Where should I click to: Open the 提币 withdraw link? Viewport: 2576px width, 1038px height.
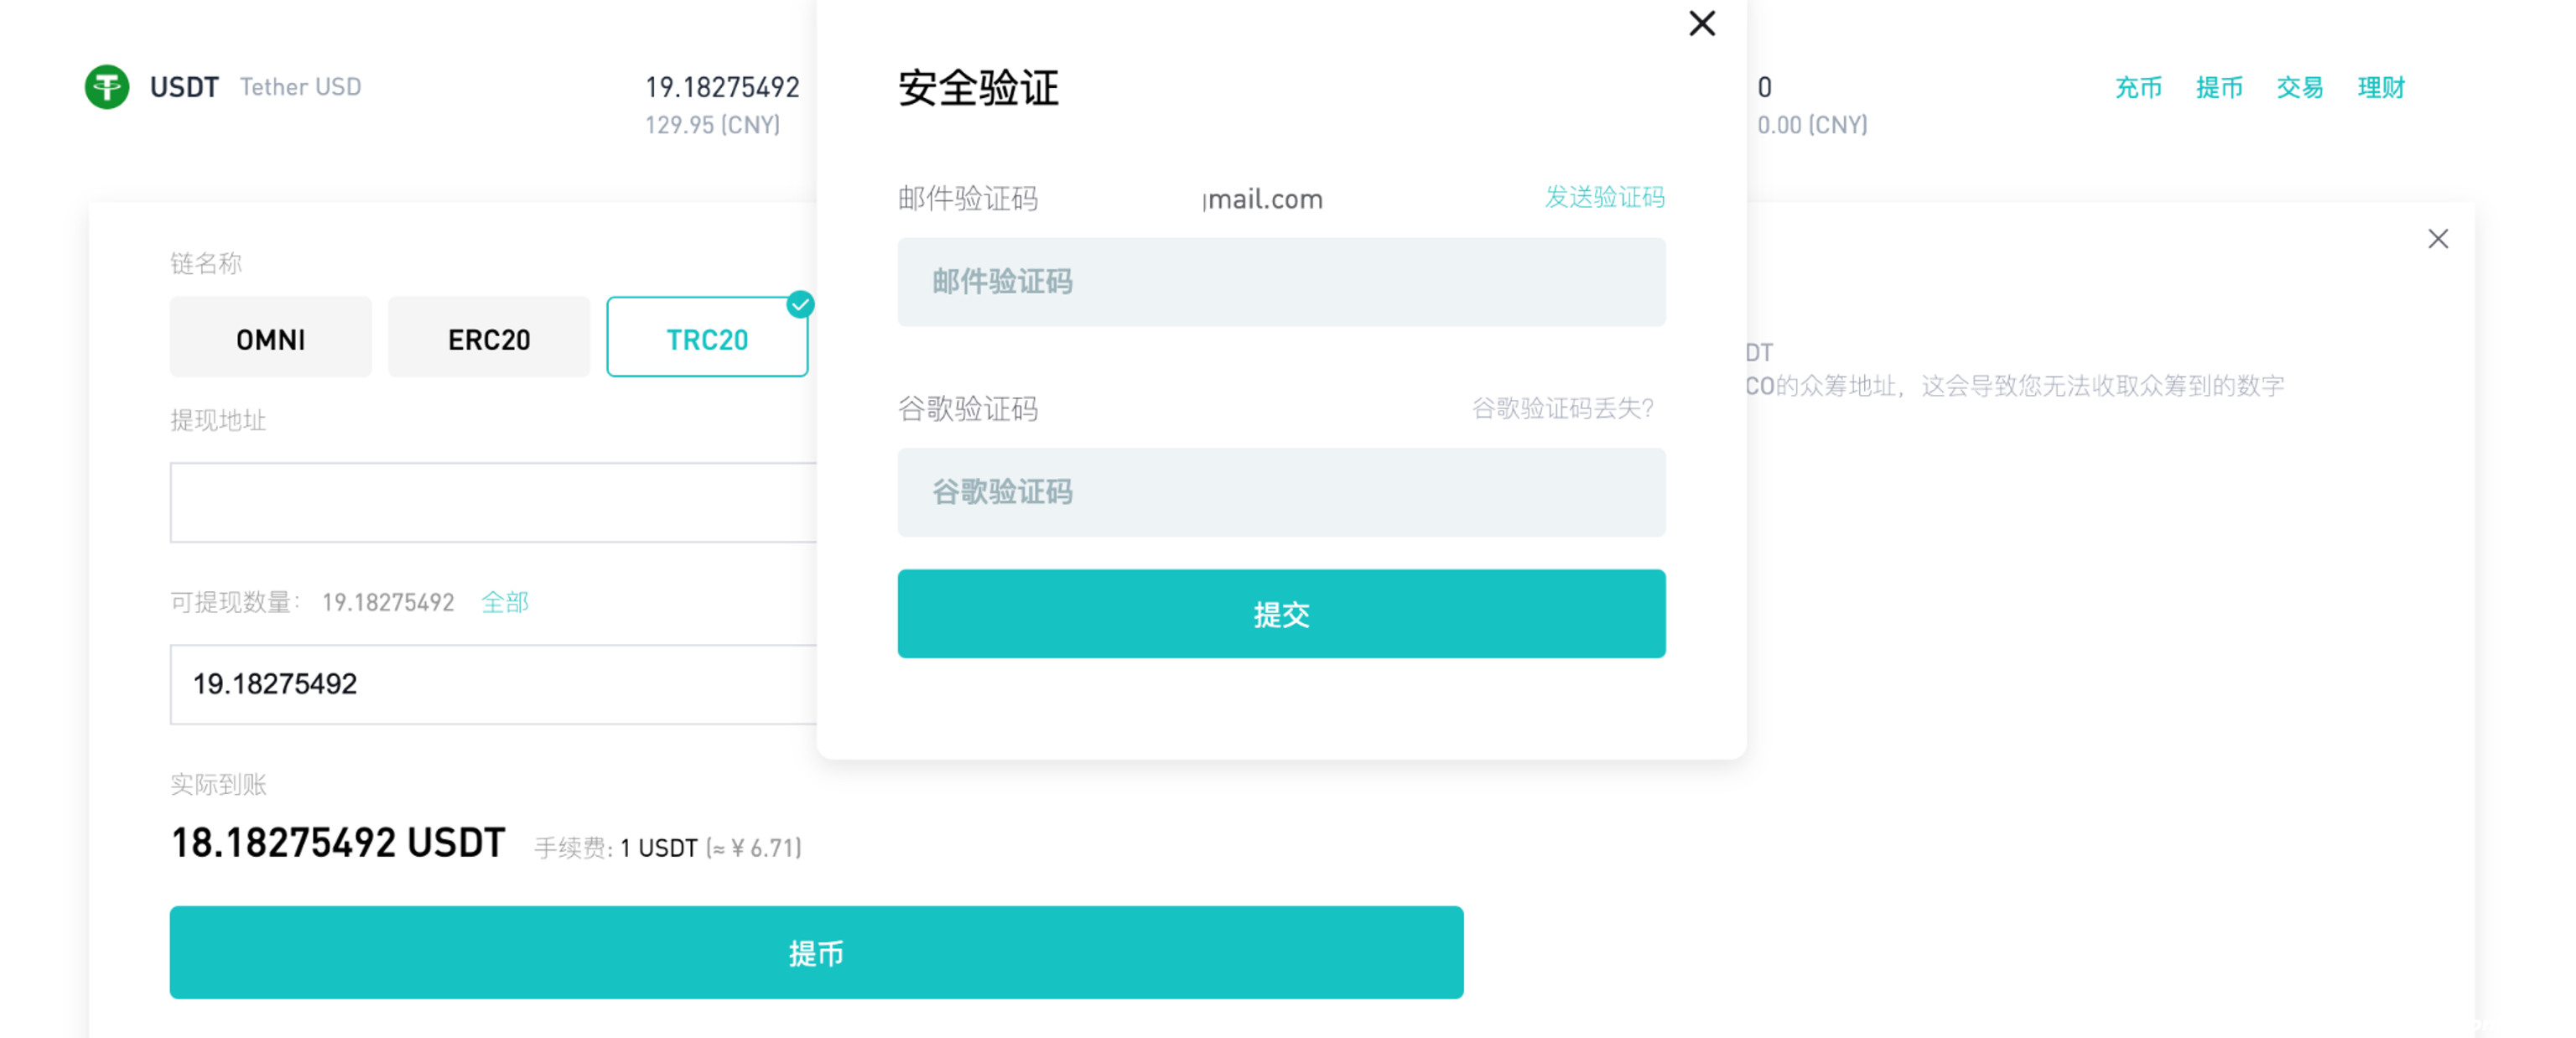pos(2218,88)
